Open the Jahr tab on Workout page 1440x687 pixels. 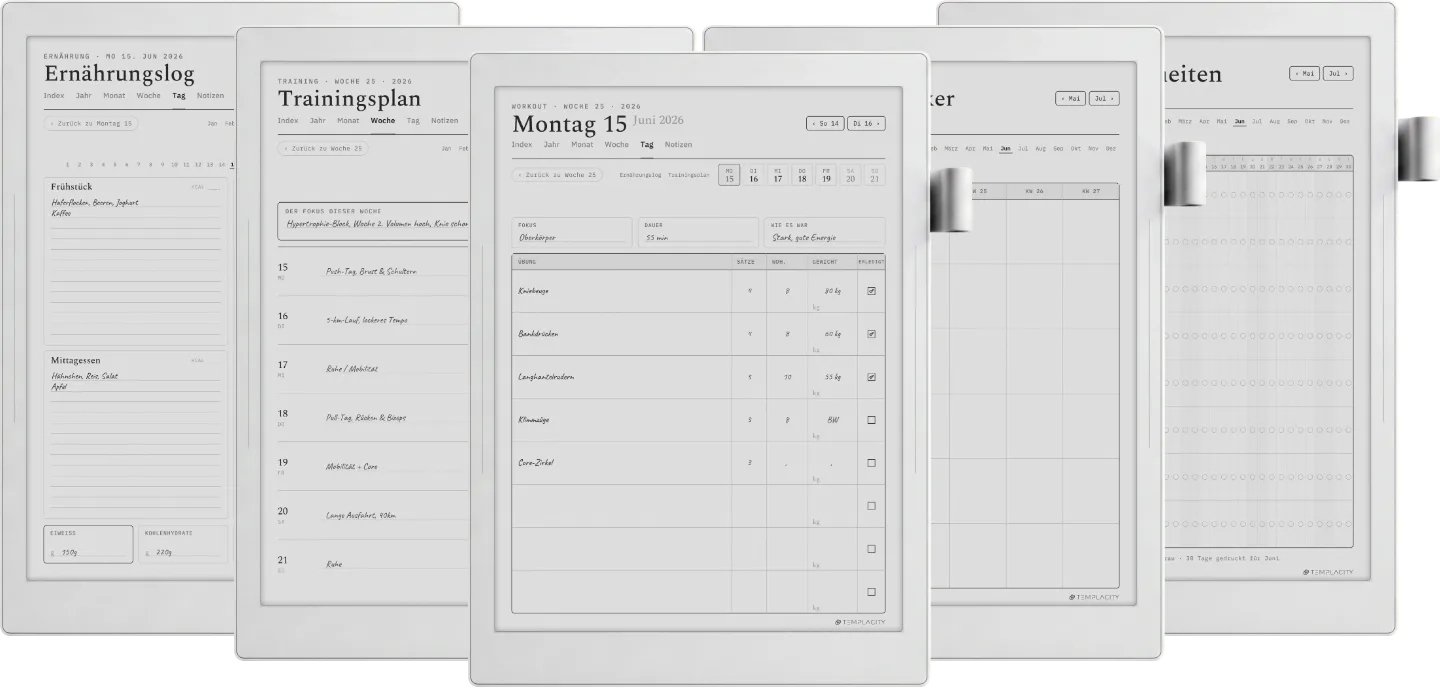[x=551, y=145]
